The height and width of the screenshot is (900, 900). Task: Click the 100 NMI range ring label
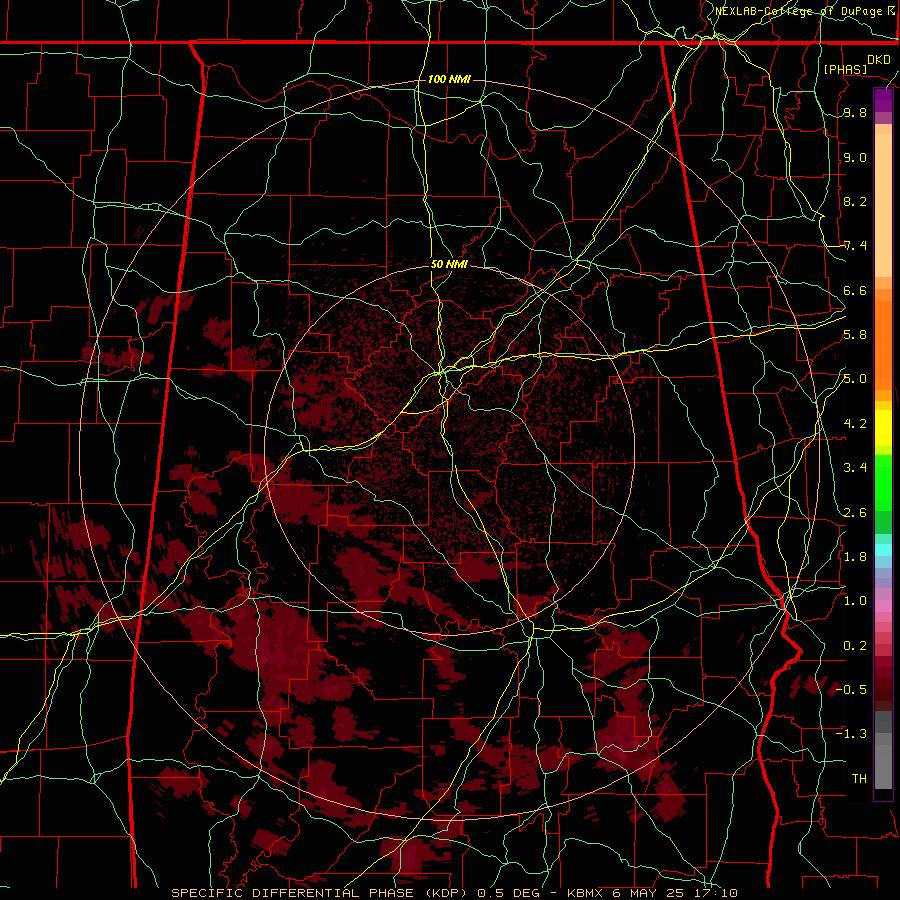click(x=449, y=79)
